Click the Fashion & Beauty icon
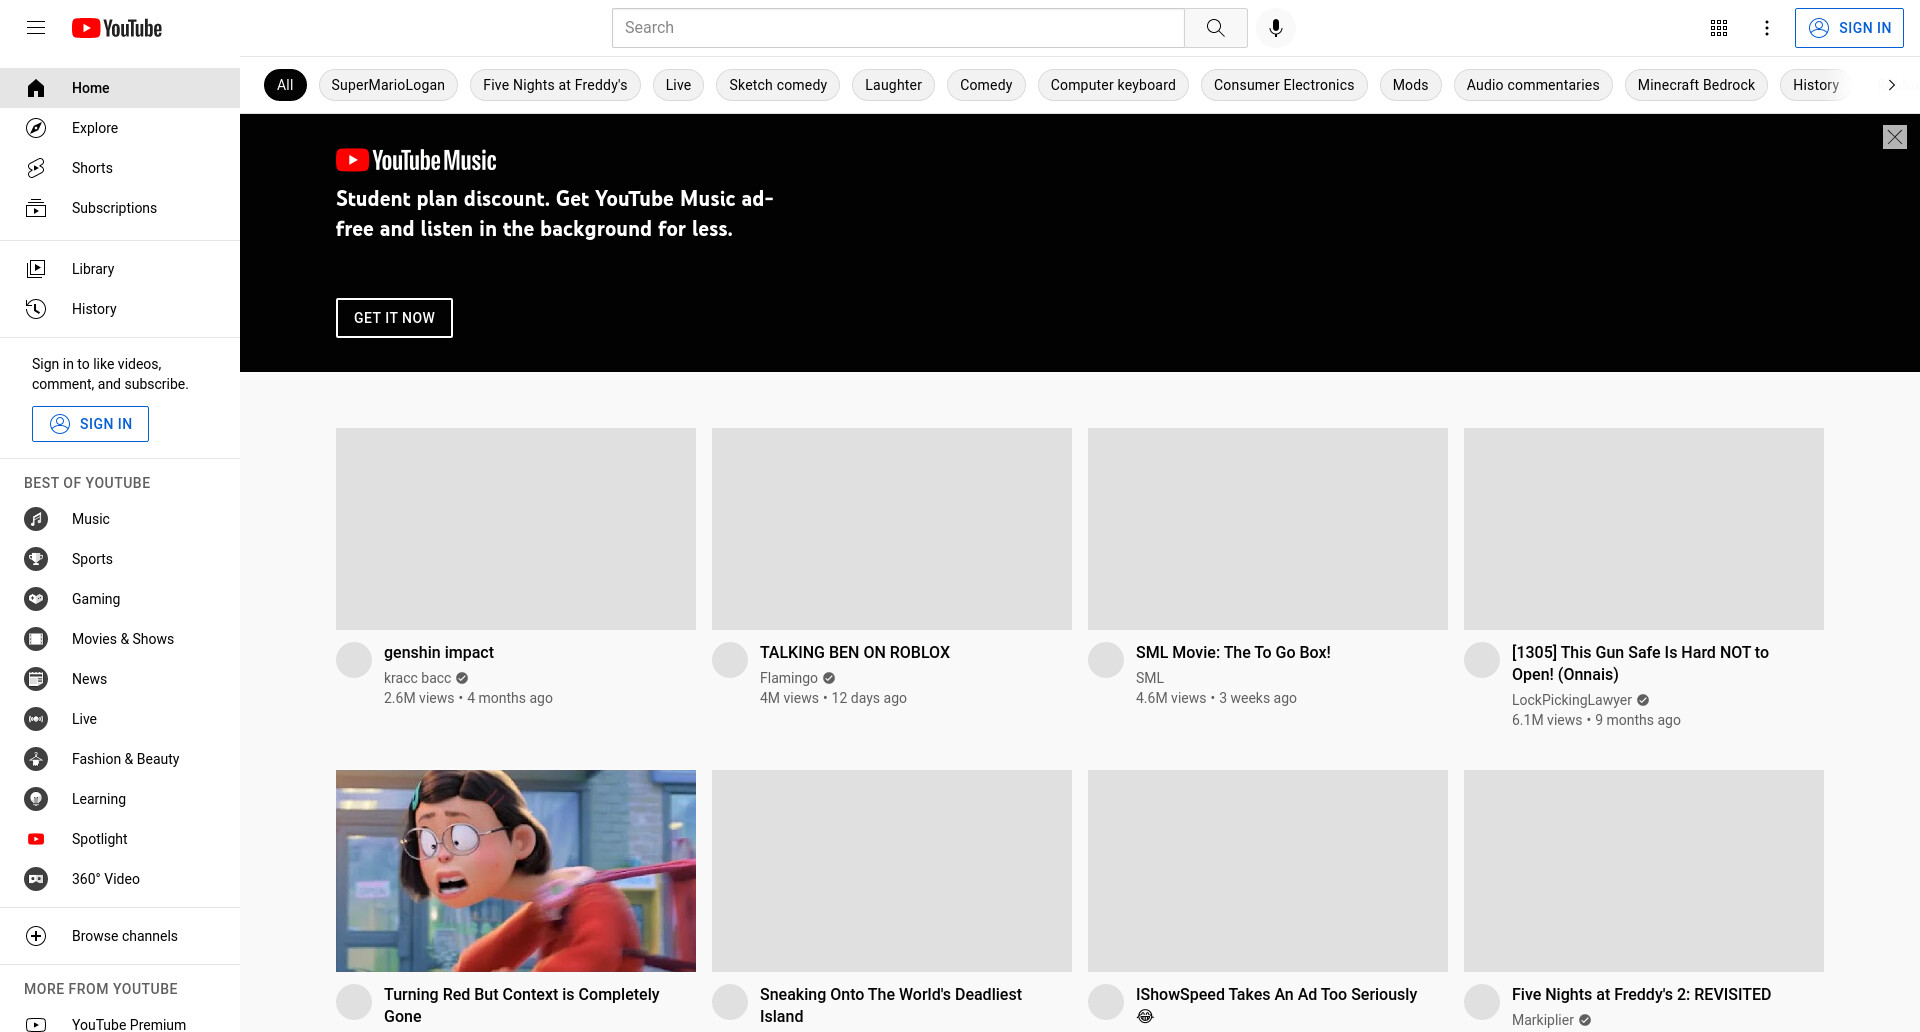The image size is (1920, 1032). tap(36, 759)
